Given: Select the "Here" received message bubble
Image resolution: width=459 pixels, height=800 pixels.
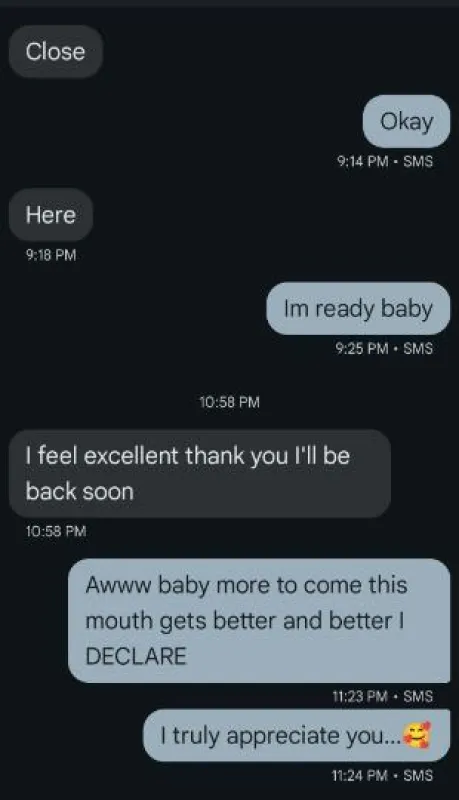Looking at the screenshot, I should [x=51, y=215].
